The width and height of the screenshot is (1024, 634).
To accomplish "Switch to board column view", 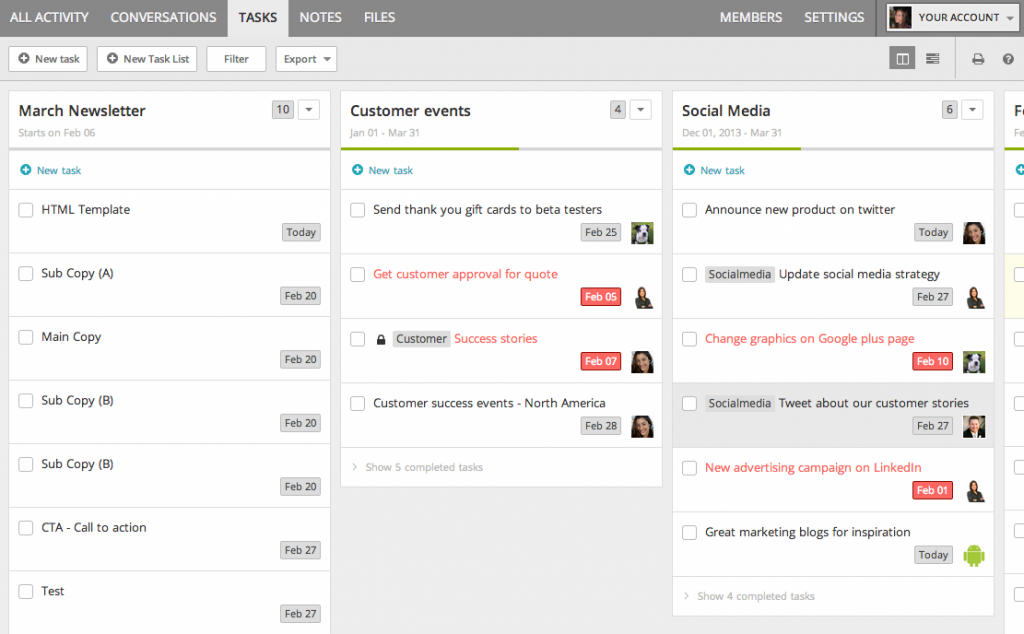I will [901, 58].
